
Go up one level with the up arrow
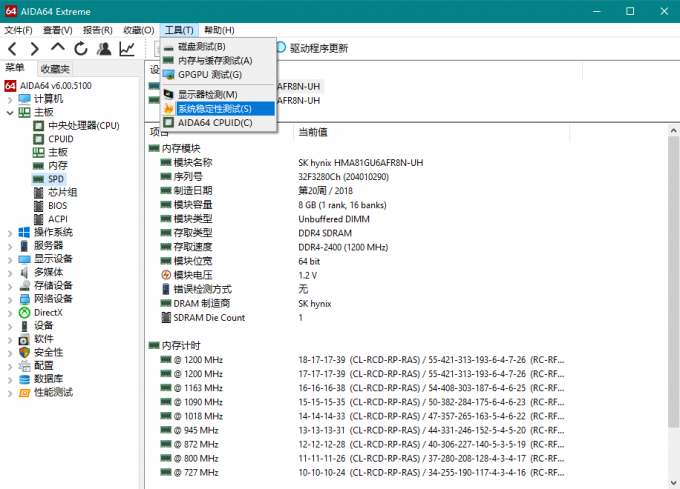(58, 47)
